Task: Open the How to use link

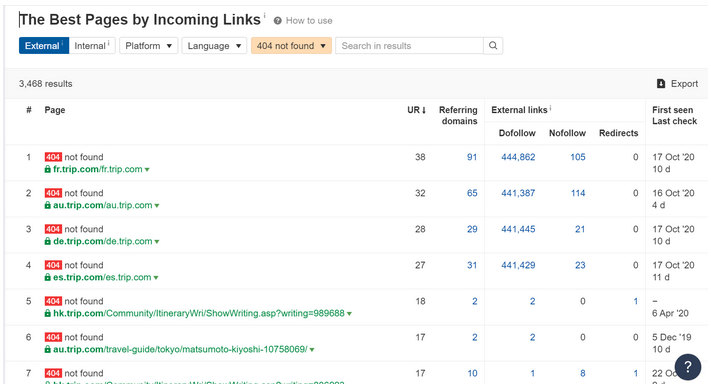Action: click(309, 21)
